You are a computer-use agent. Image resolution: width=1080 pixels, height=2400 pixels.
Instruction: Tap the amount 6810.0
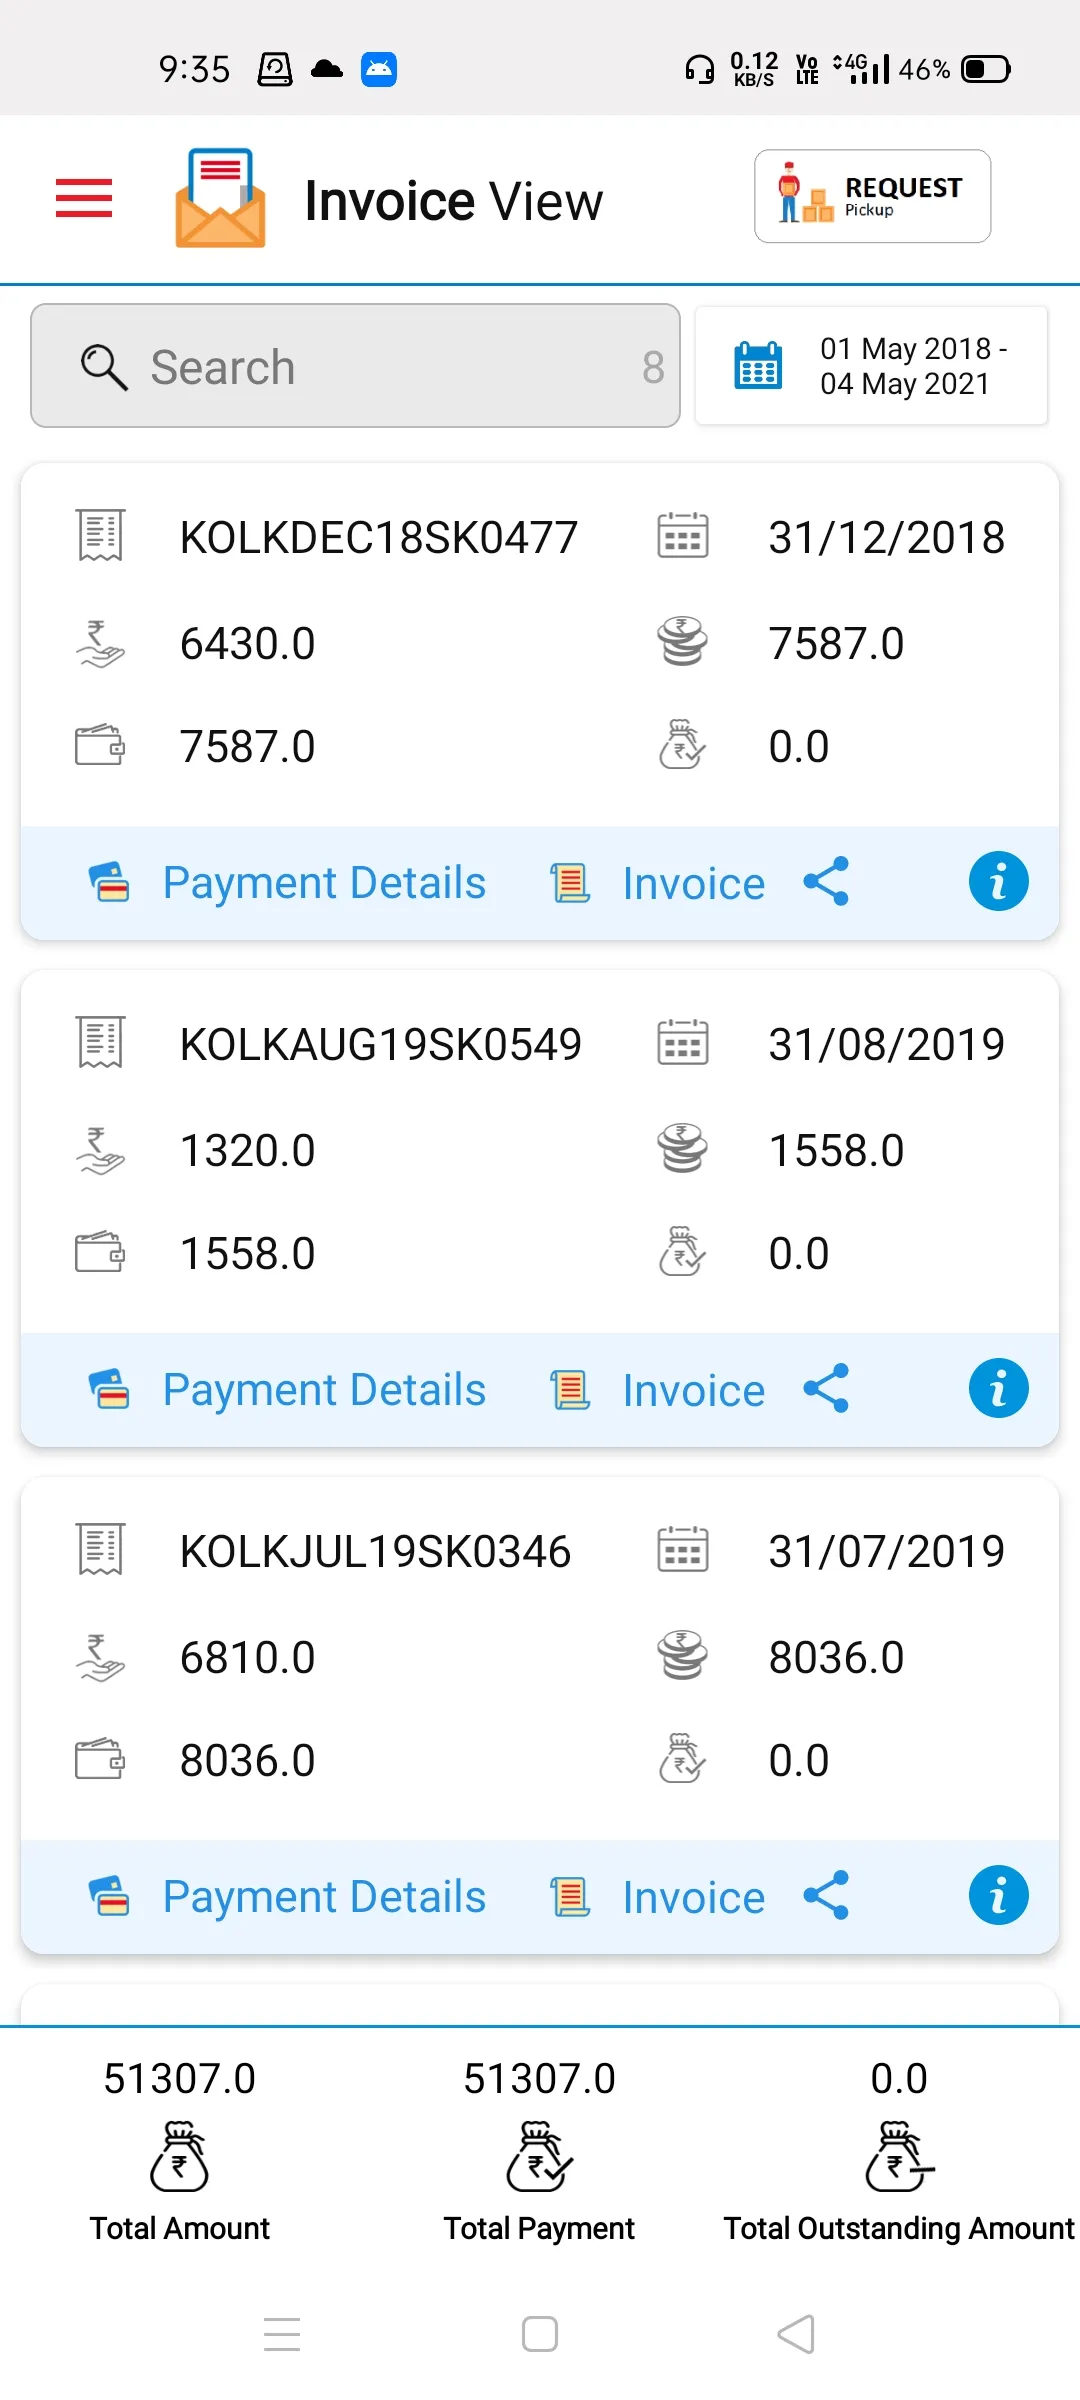point(248,1657)
